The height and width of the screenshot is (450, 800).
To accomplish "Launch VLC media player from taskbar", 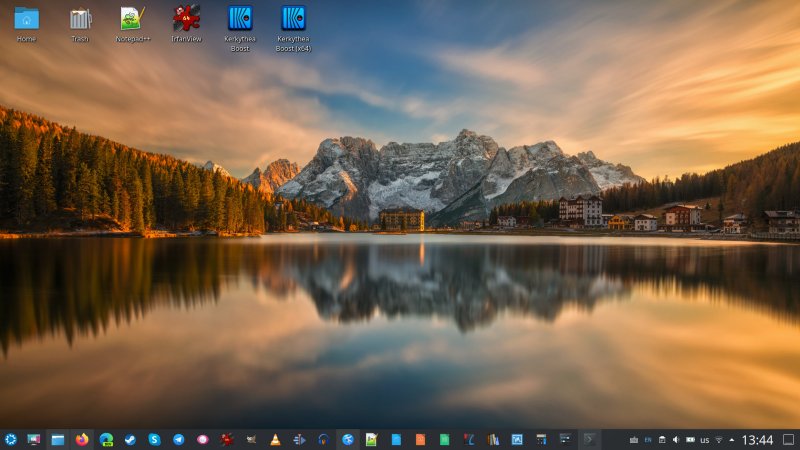I will pyautogui.click(x=275, y=439).
